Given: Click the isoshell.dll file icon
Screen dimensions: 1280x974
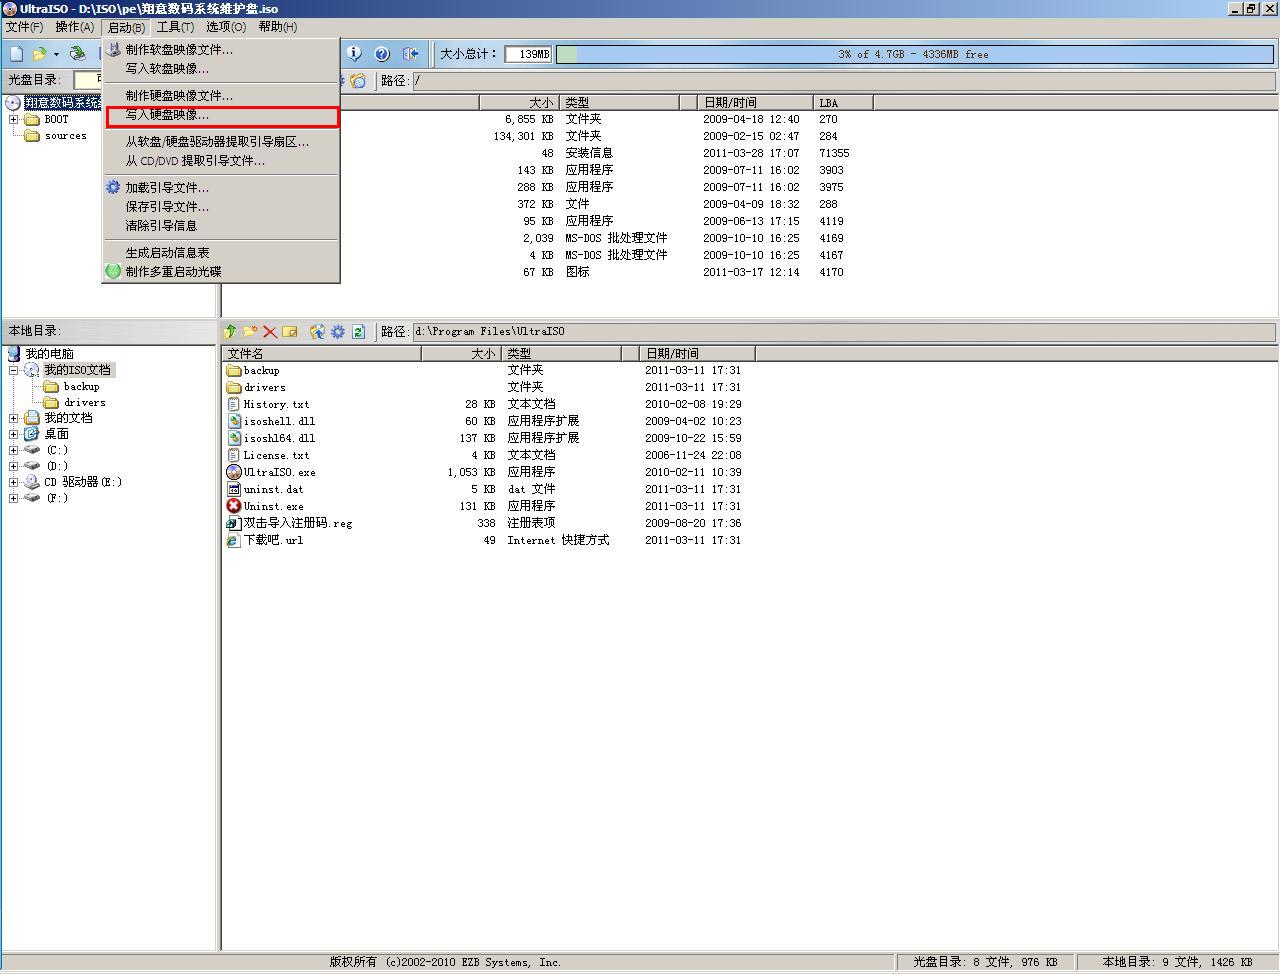Looking at the screenshot, I should pyautogui.click(x=234, y=421).
